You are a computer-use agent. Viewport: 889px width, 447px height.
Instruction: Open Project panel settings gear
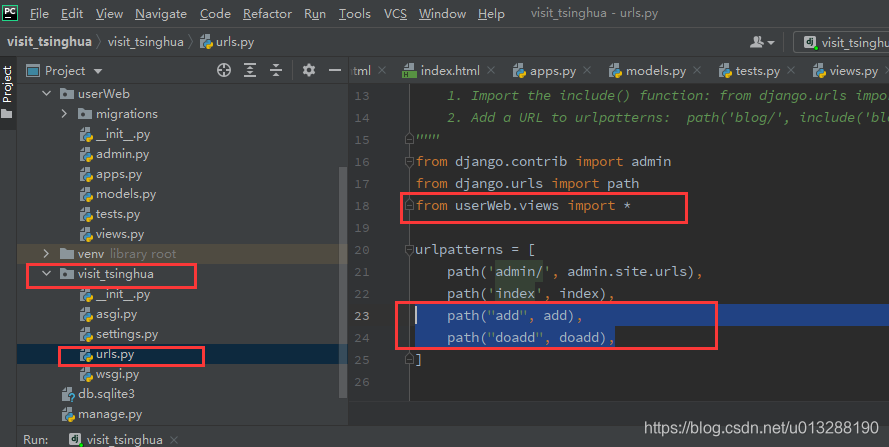point(309,70)
